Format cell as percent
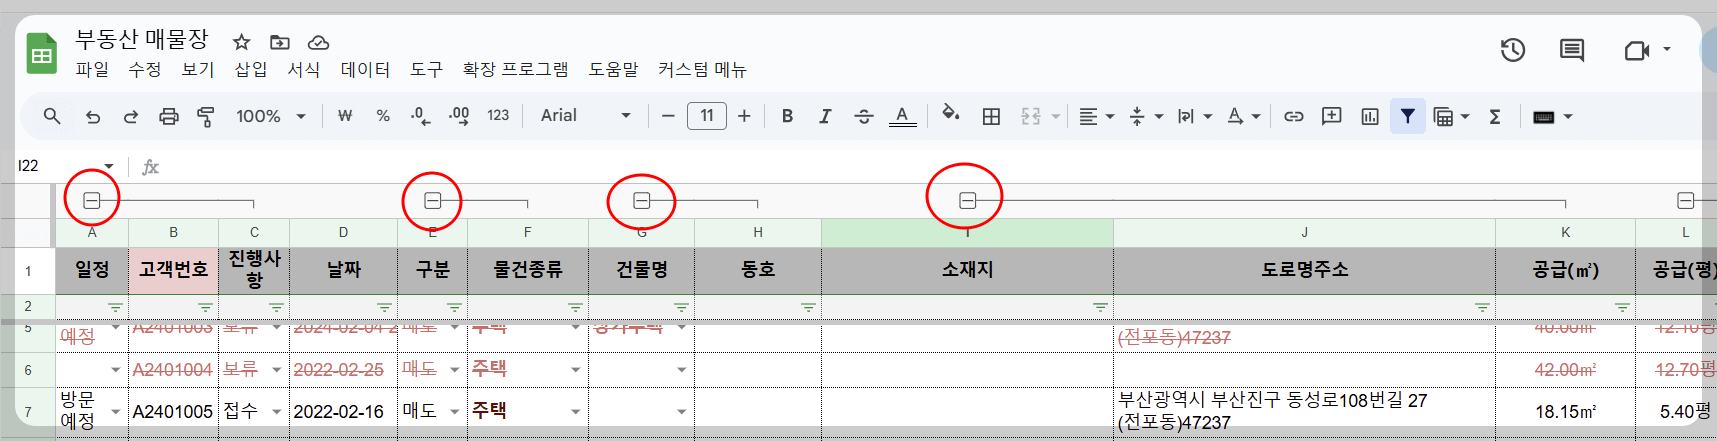 pyautogui.click(x=383, y=116)
